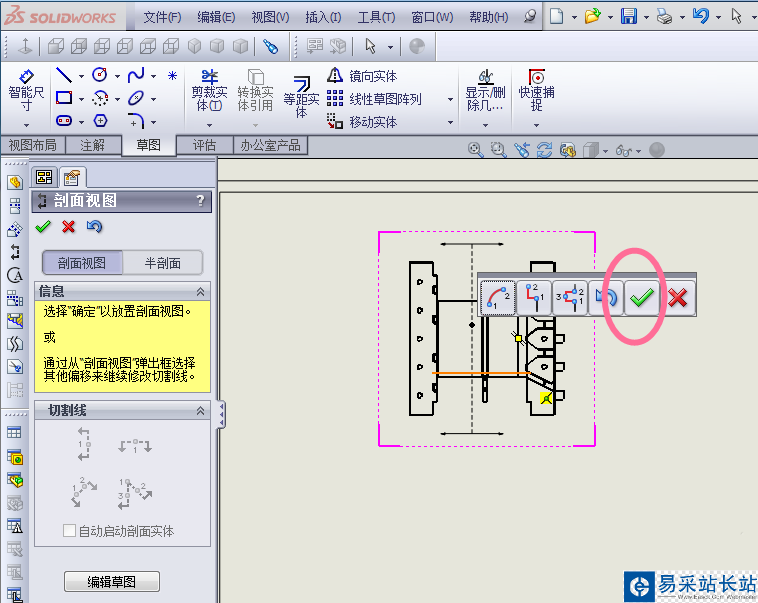Click Convert Entities (转换实体引用) tool
The height and width of the screenshot is (603, 758).
click(x=255, y=91)
